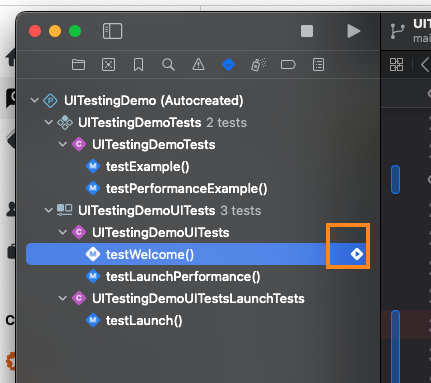This screenshot has width=431, height=383.
Task: Open the editor grid related items menu
Action: 396,65
